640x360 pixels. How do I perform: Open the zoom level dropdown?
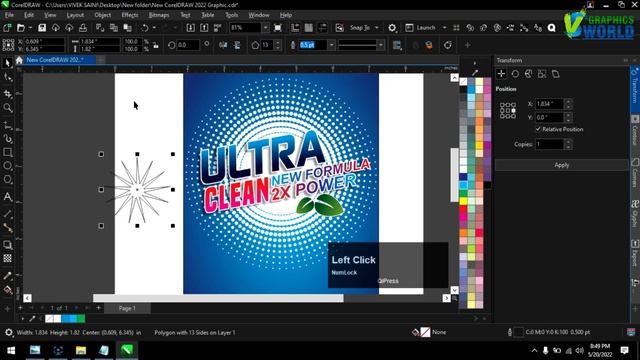(x=266, y=27)
